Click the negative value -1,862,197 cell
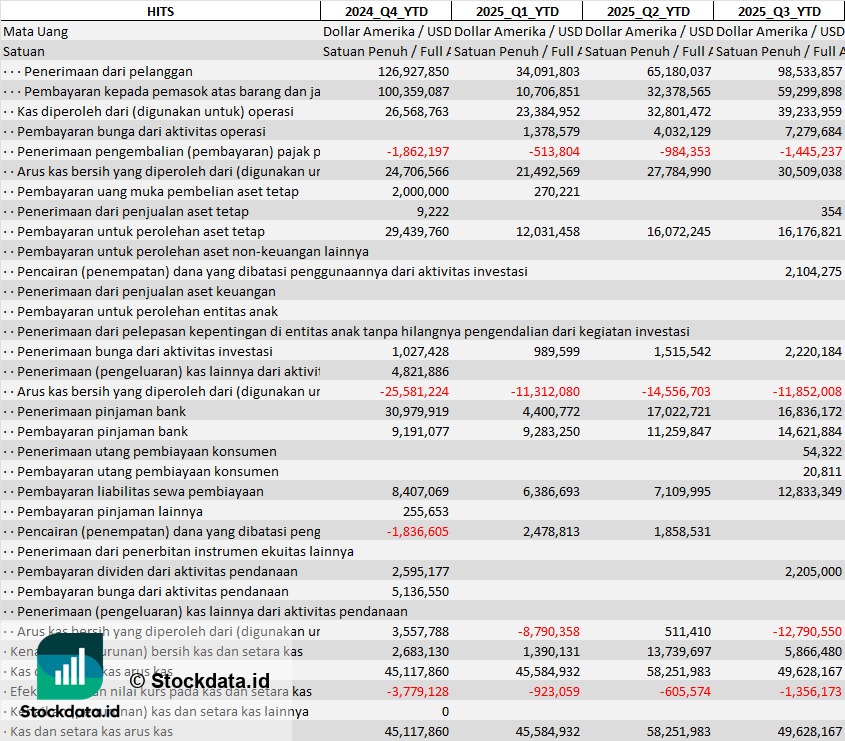This screenshot has width=845, height=741. (417, 151)
